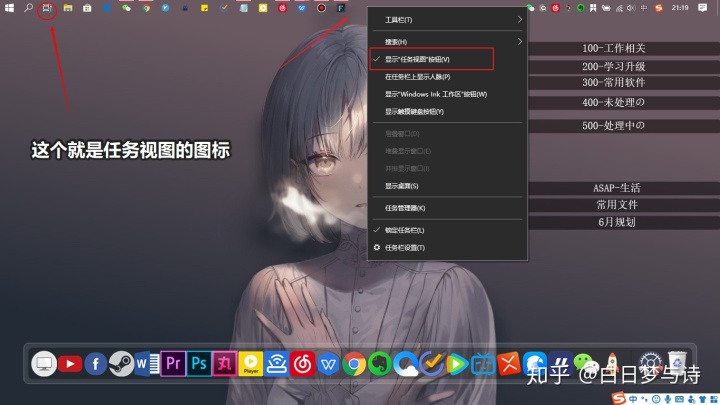Click the 21:19 system clock
Image resolution: width=720 pixels, height=405 pixels.
tap(680, 8)
